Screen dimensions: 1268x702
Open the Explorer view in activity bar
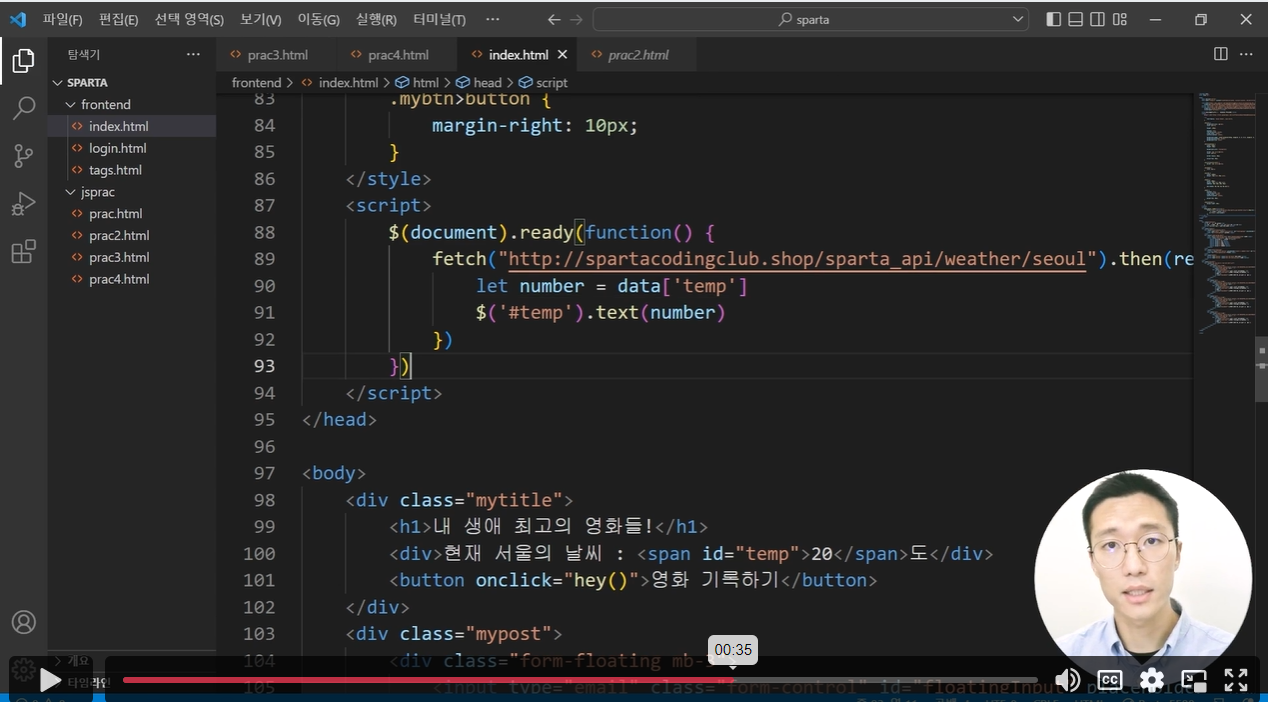[23, 62]
